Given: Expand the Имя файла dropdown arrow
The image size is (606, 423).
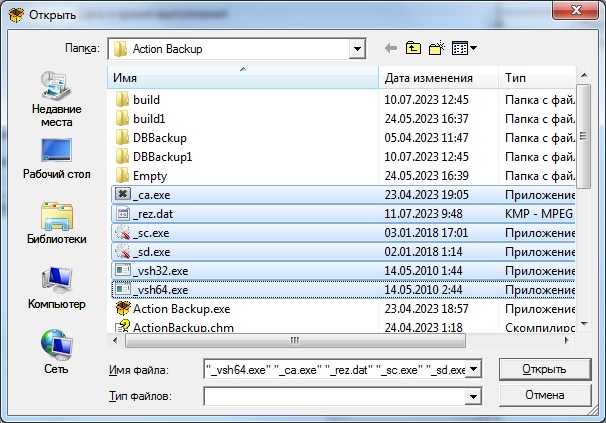Looking at the screenshot, I should pyautogui.click(x=473, y=369).
